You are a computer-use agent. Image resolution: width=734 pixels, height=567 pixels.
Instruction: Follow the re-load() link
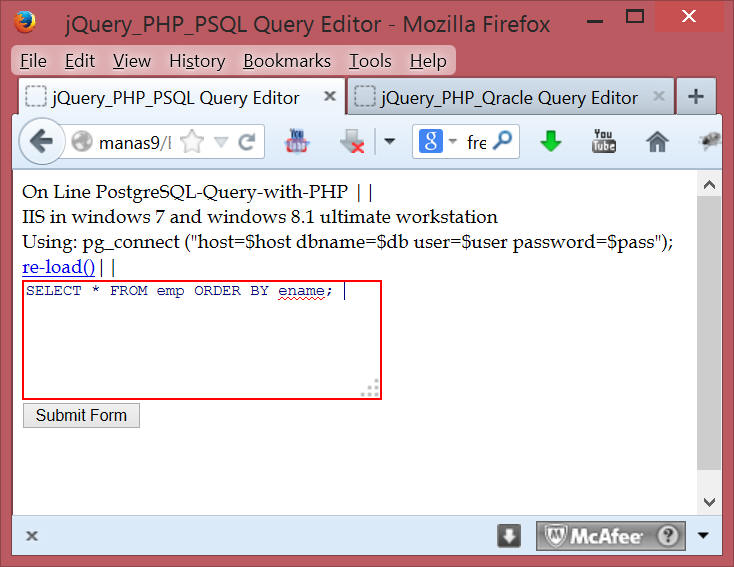58,266
